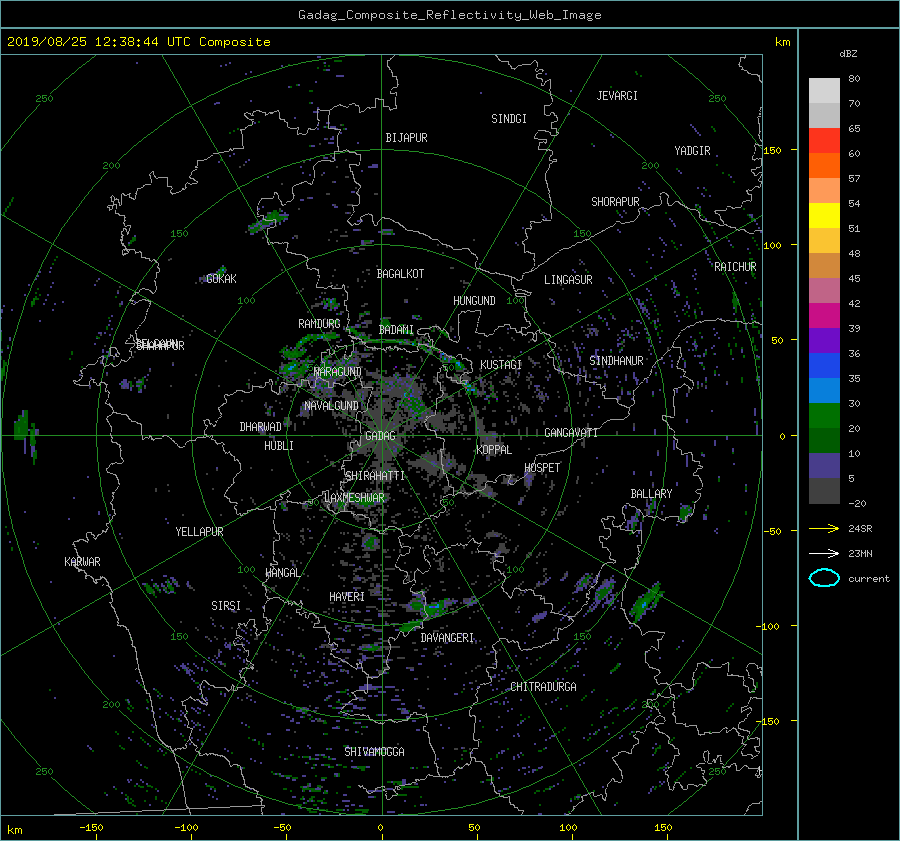Click the white 23MN arrow icon

pos(824,553)
